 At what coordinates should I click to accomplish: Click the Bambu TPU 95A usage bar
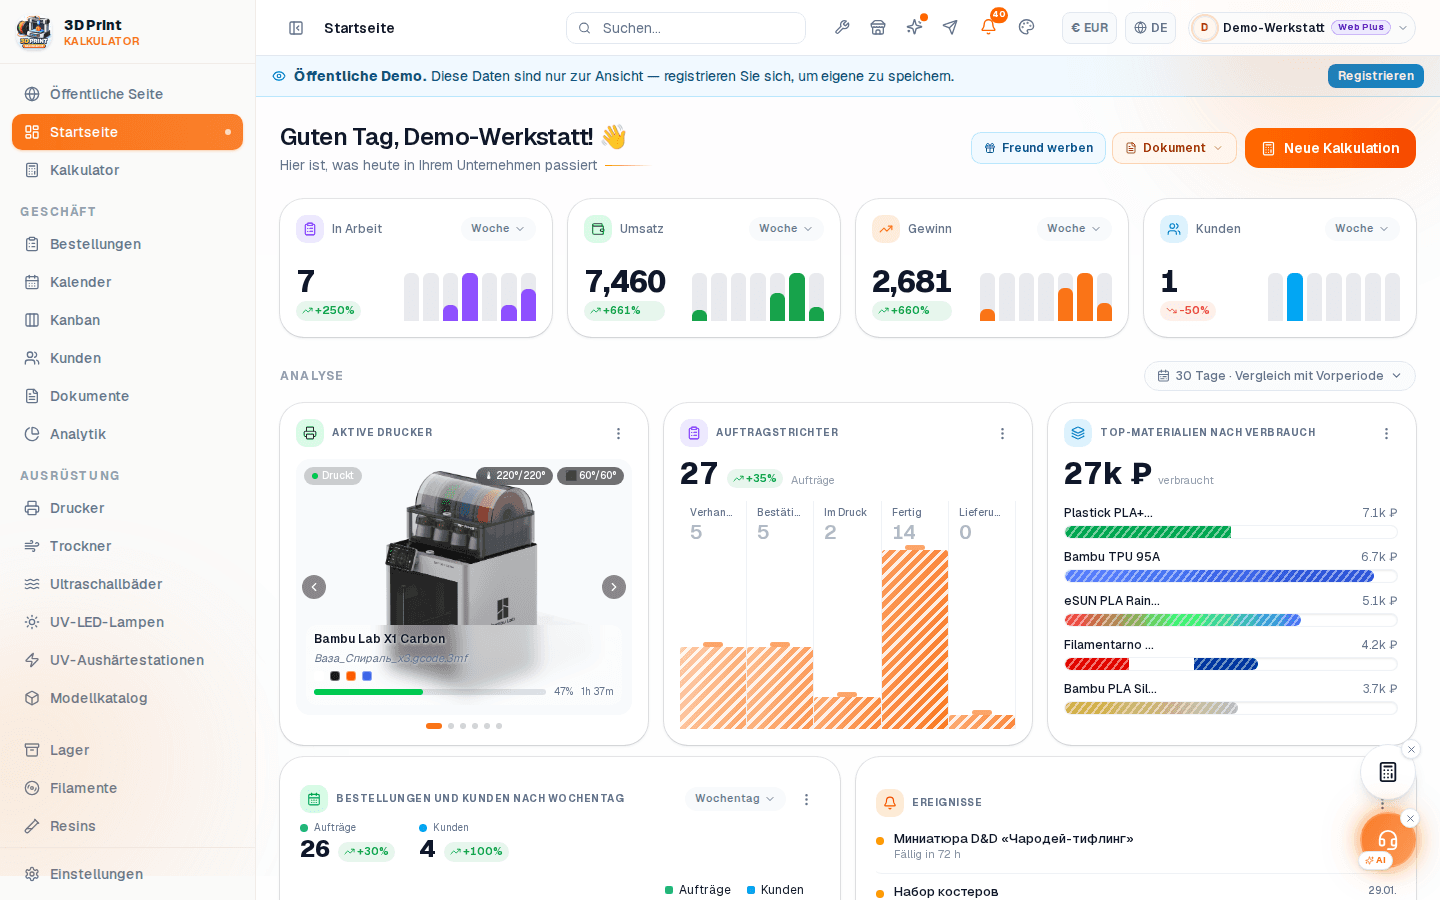tap(1230, 576)
